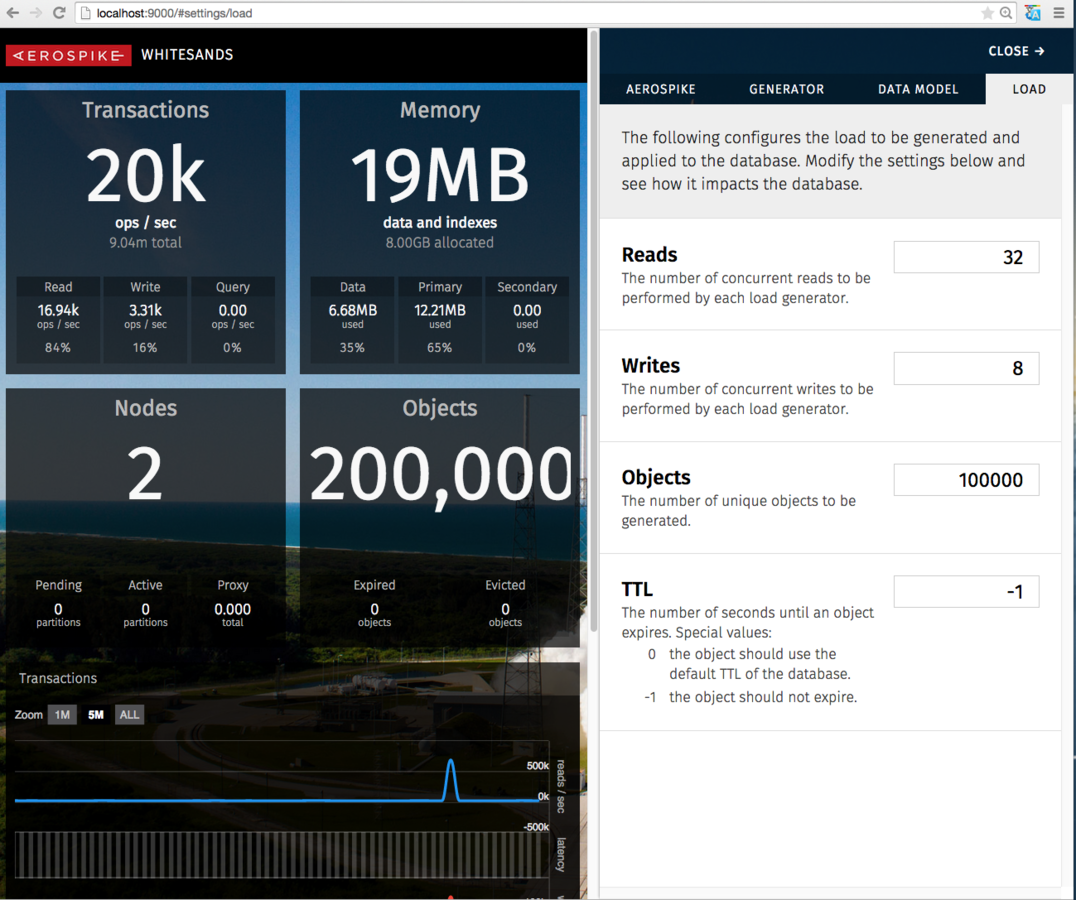Click the Objects count input field
Image resolution: width=1076 pixels, height=900 pixels.
point(966,479)
